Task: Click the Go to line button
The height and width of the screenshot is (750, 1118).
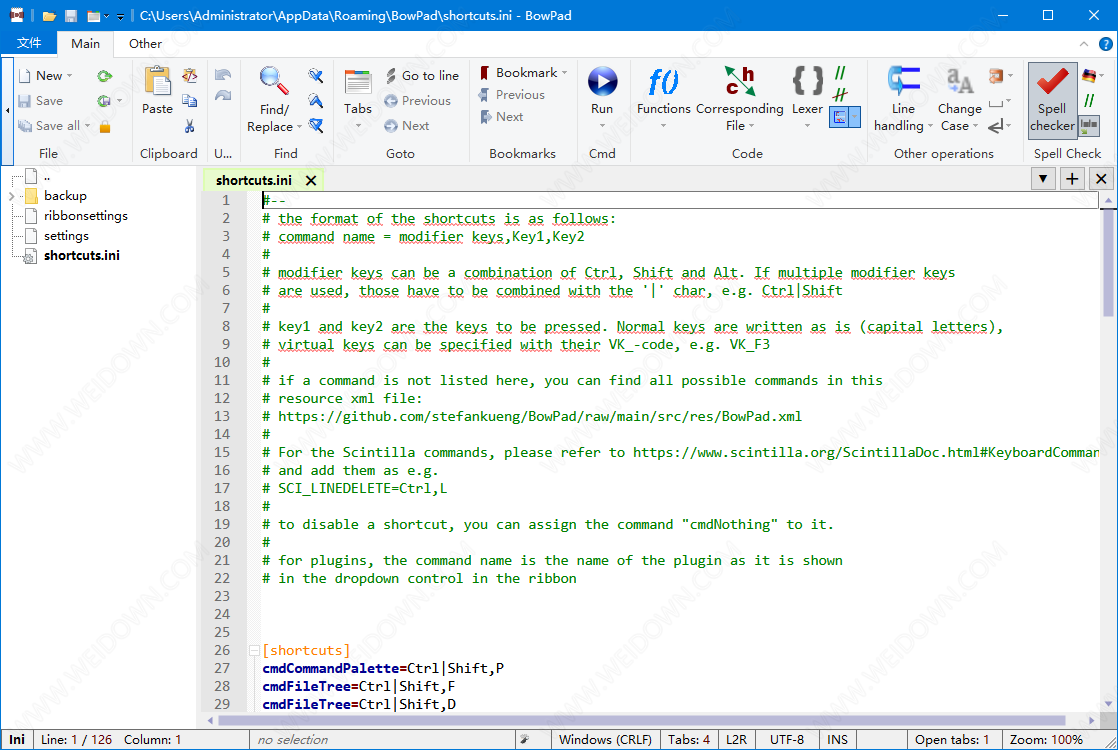Action: (423, 76)
